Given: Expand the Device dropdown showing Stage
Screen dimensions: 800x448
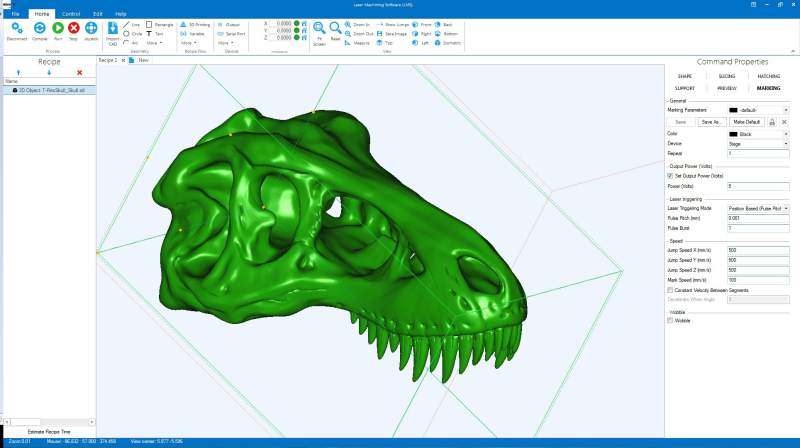Looking at the screenshot, I should (757, 143).
